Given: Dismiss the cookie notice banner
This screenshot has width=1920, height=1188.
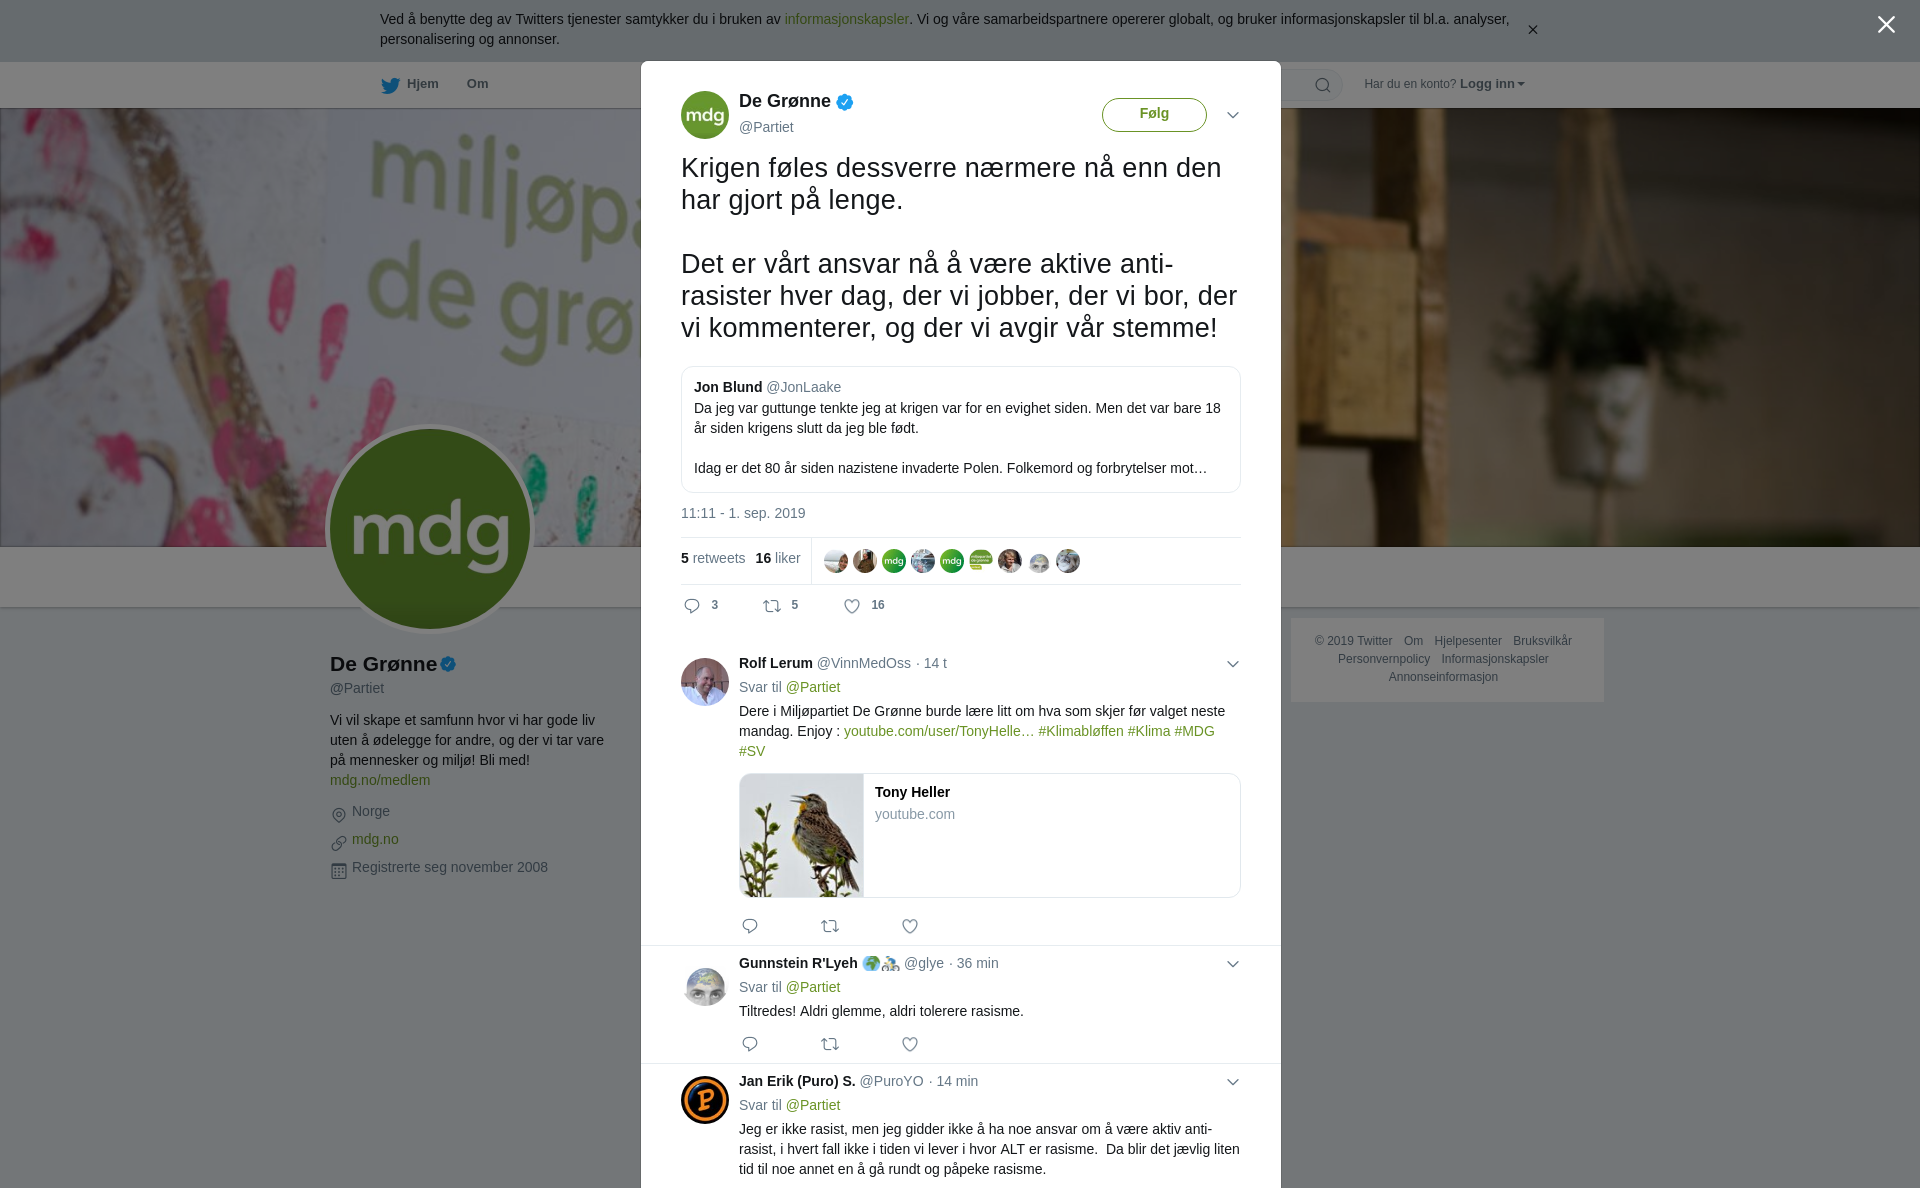Looking at the screenshot, I should [x=1532, y=30].
